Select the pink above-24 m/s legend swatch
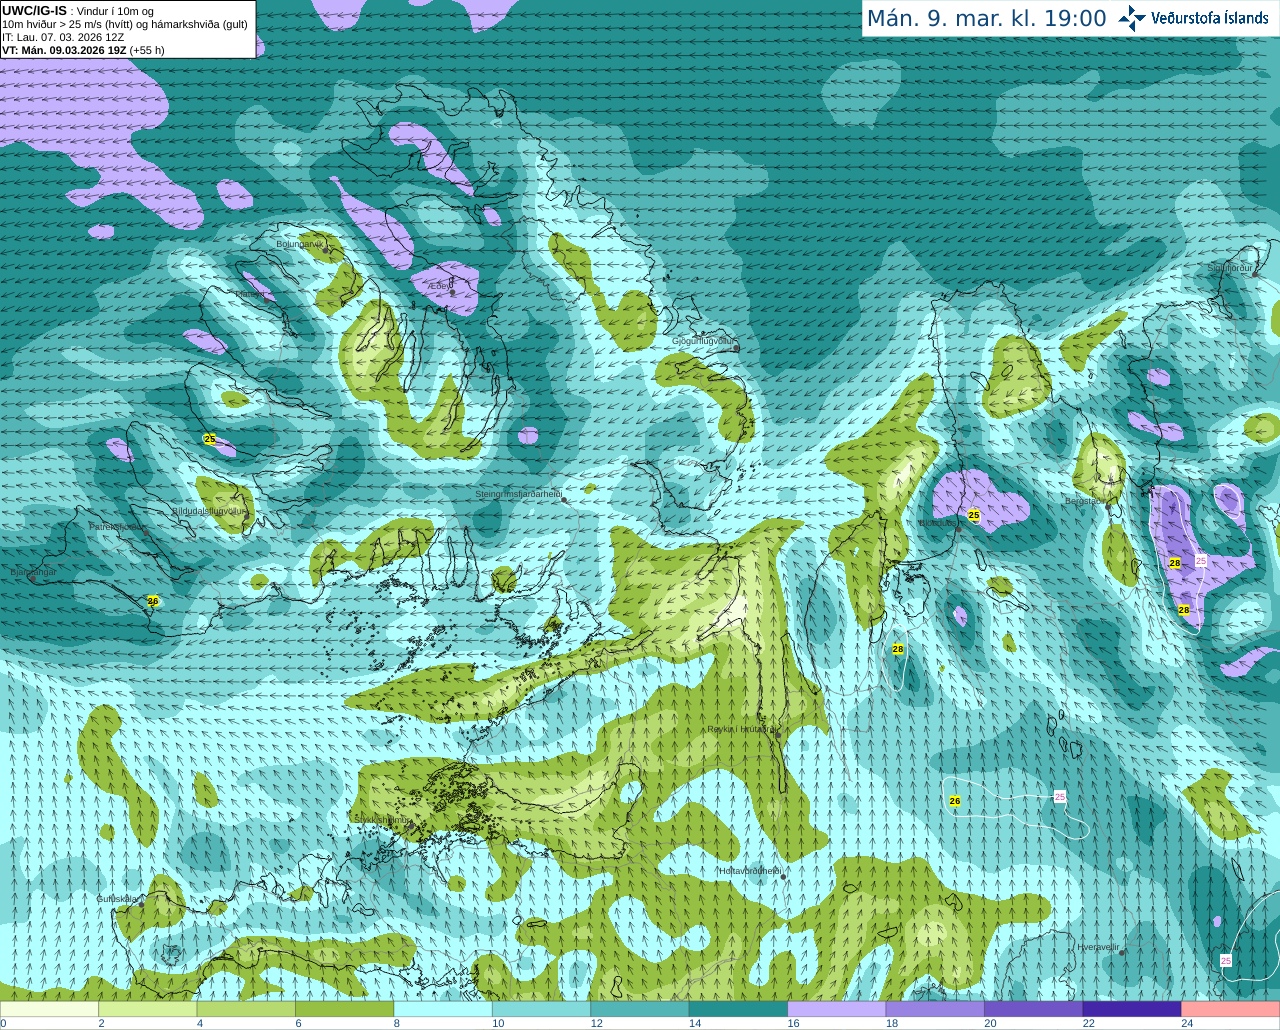1280x1030 pixels. 1231,1009
